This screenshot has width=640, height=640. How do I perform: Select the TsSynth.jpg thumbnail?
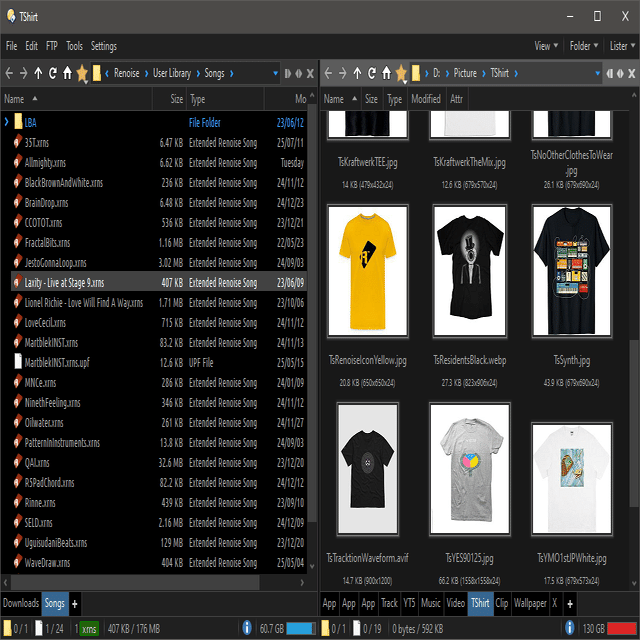[x=571, y=271]
